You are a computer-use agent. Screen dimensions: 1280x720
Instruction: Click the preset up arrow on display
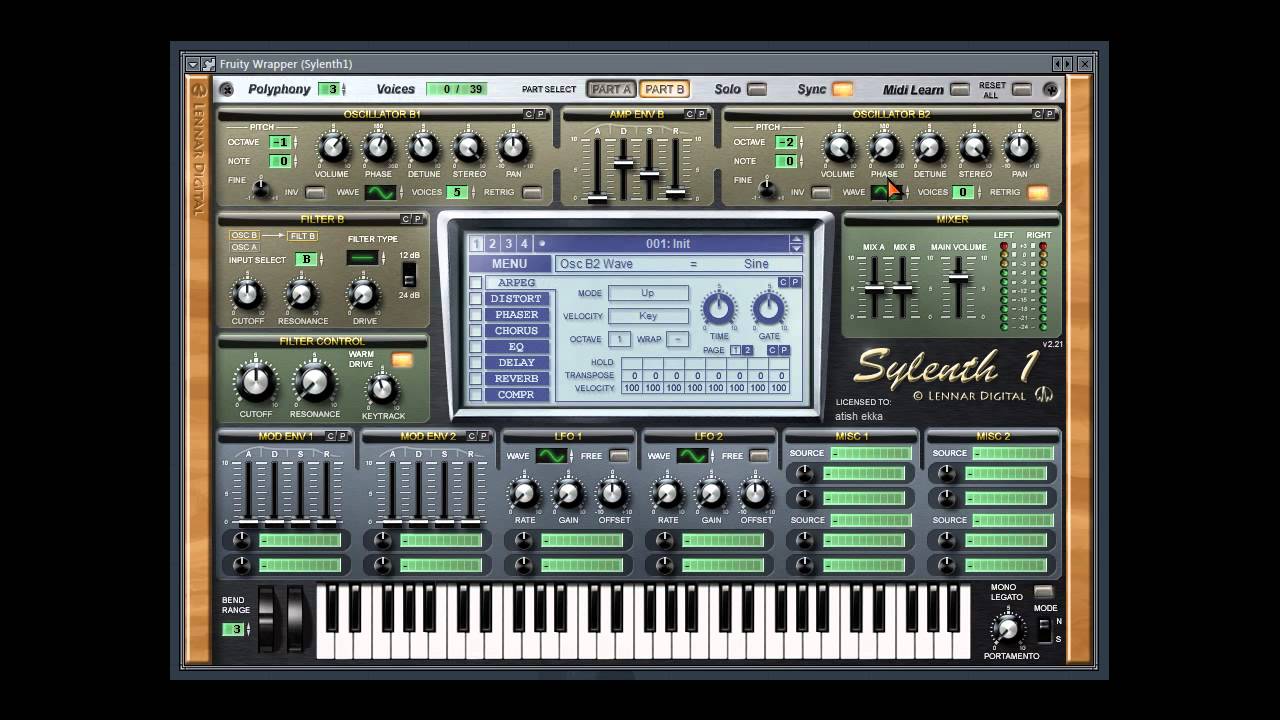(796, 239)
